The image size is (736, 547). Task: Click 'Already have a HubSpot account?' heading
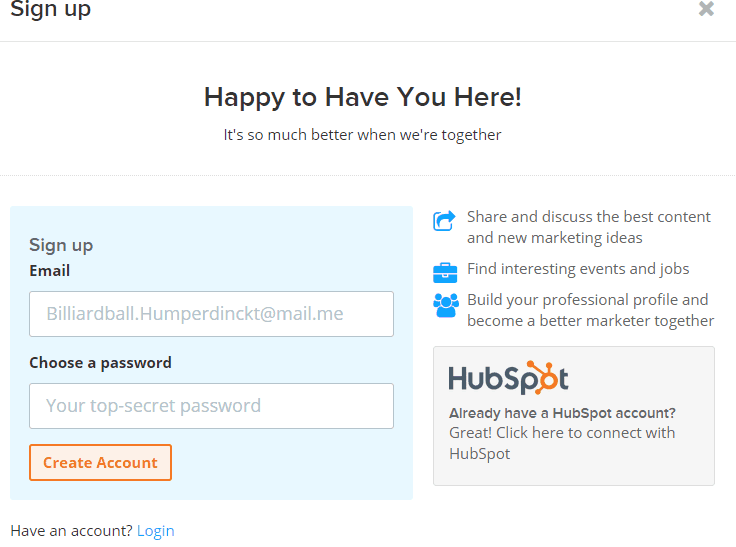[562, 413]
